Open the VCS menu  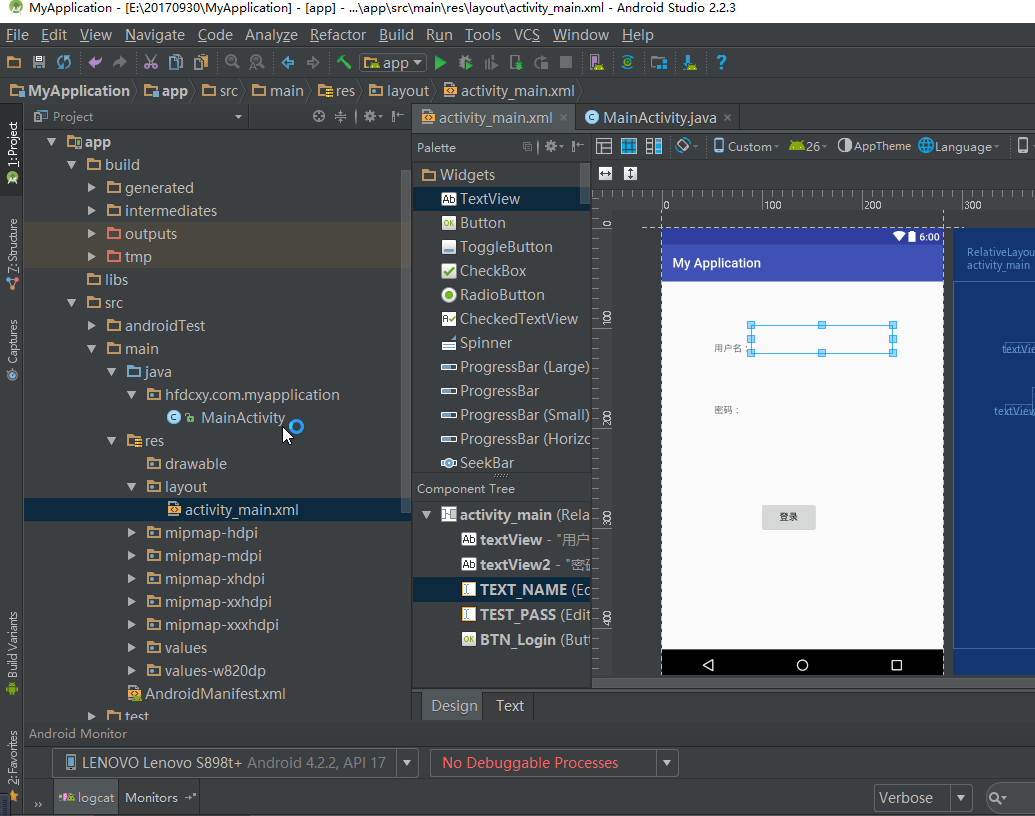[x=527, y=35]
